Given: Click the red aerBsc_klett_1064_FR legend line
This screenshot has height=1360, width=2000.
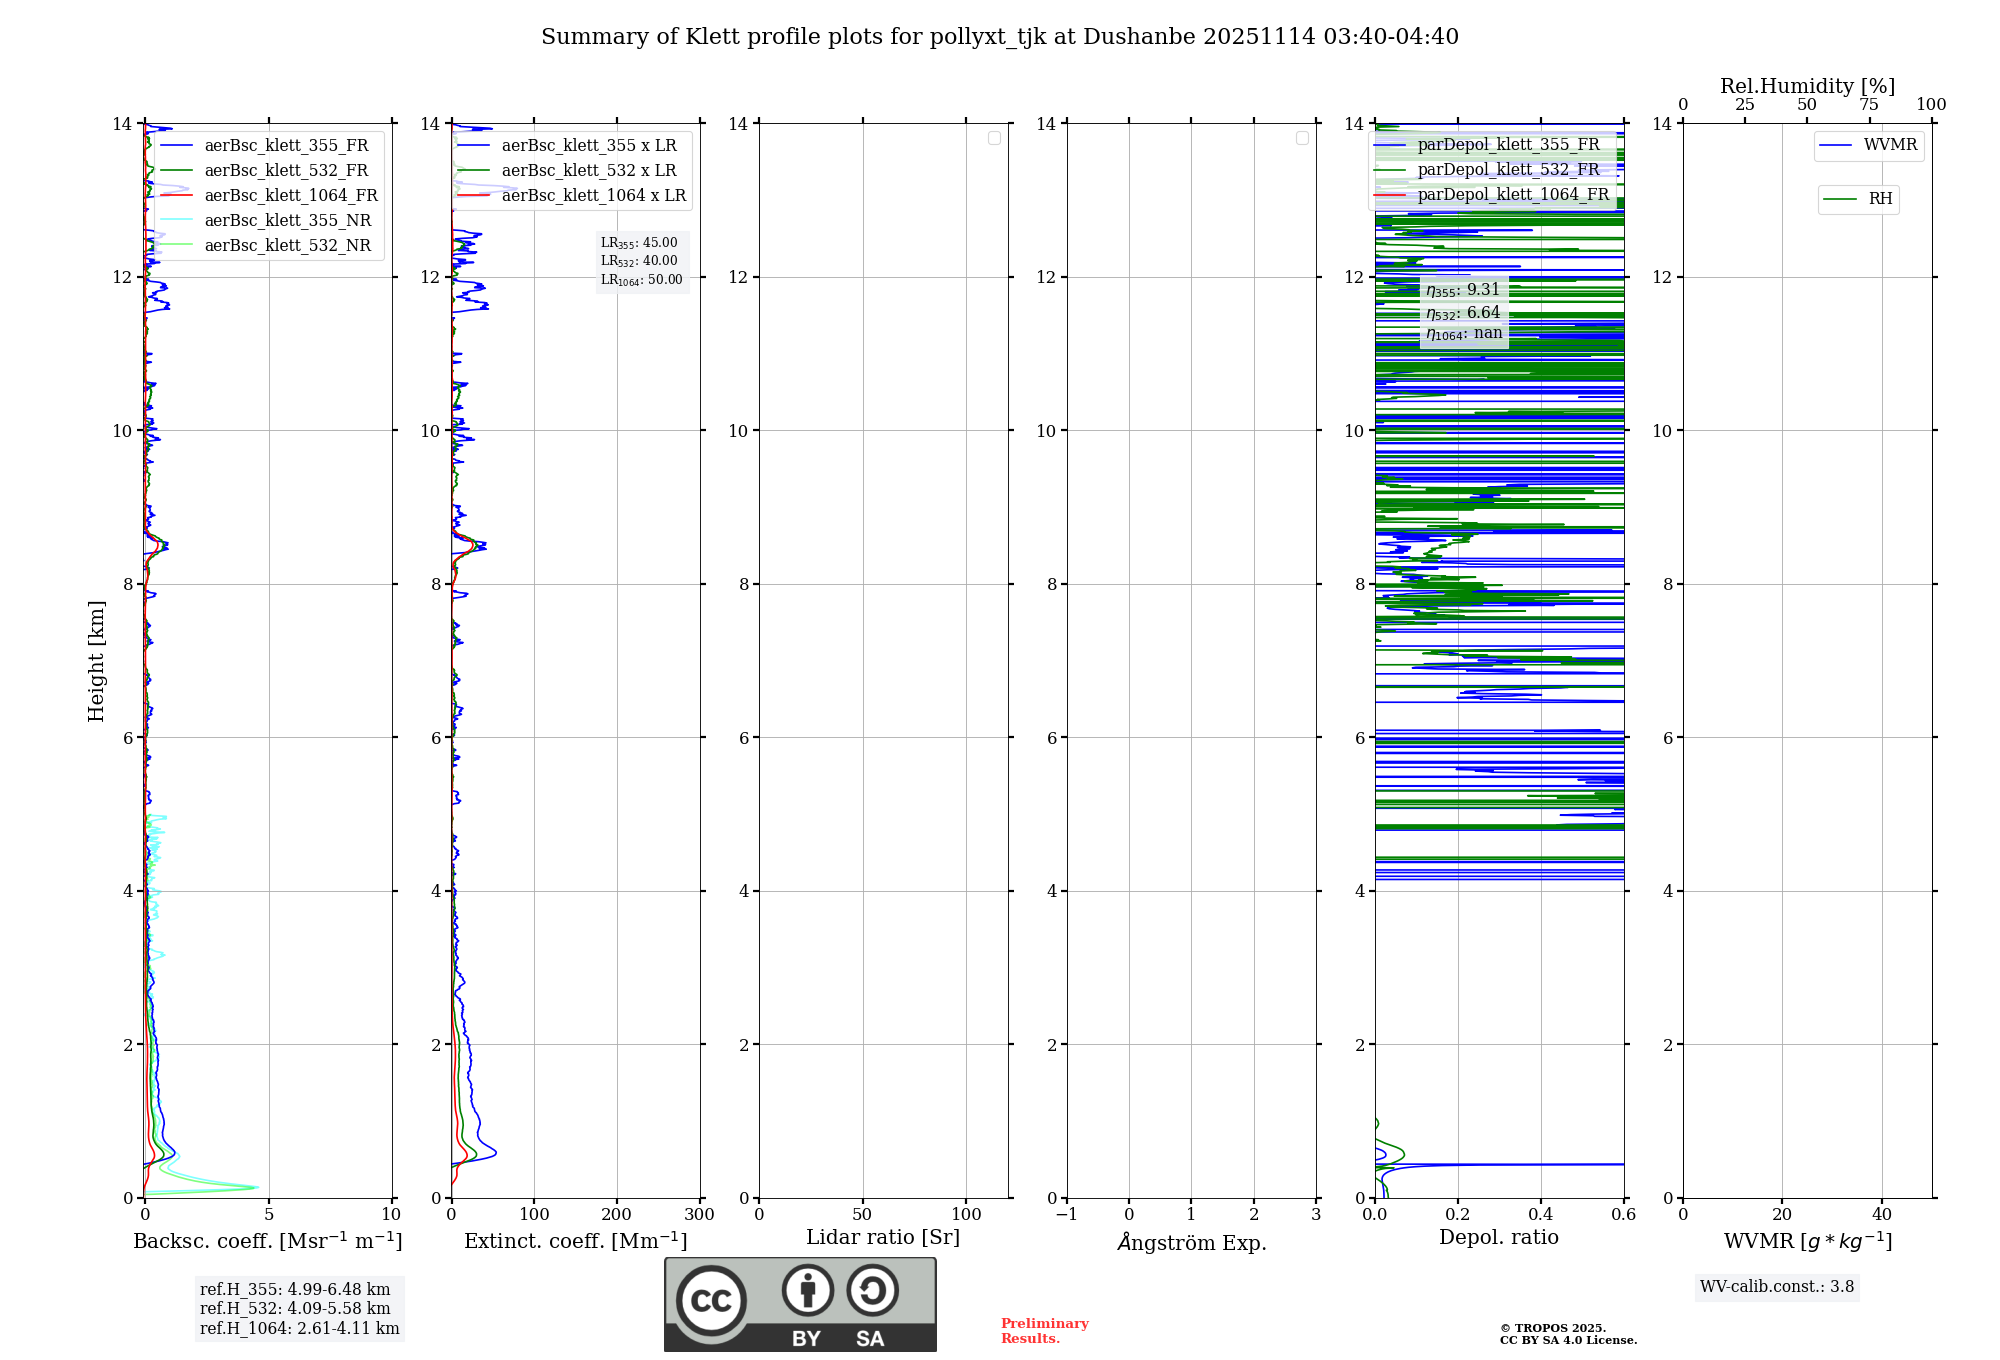Looking at the screenshot, I should [176, 196].
